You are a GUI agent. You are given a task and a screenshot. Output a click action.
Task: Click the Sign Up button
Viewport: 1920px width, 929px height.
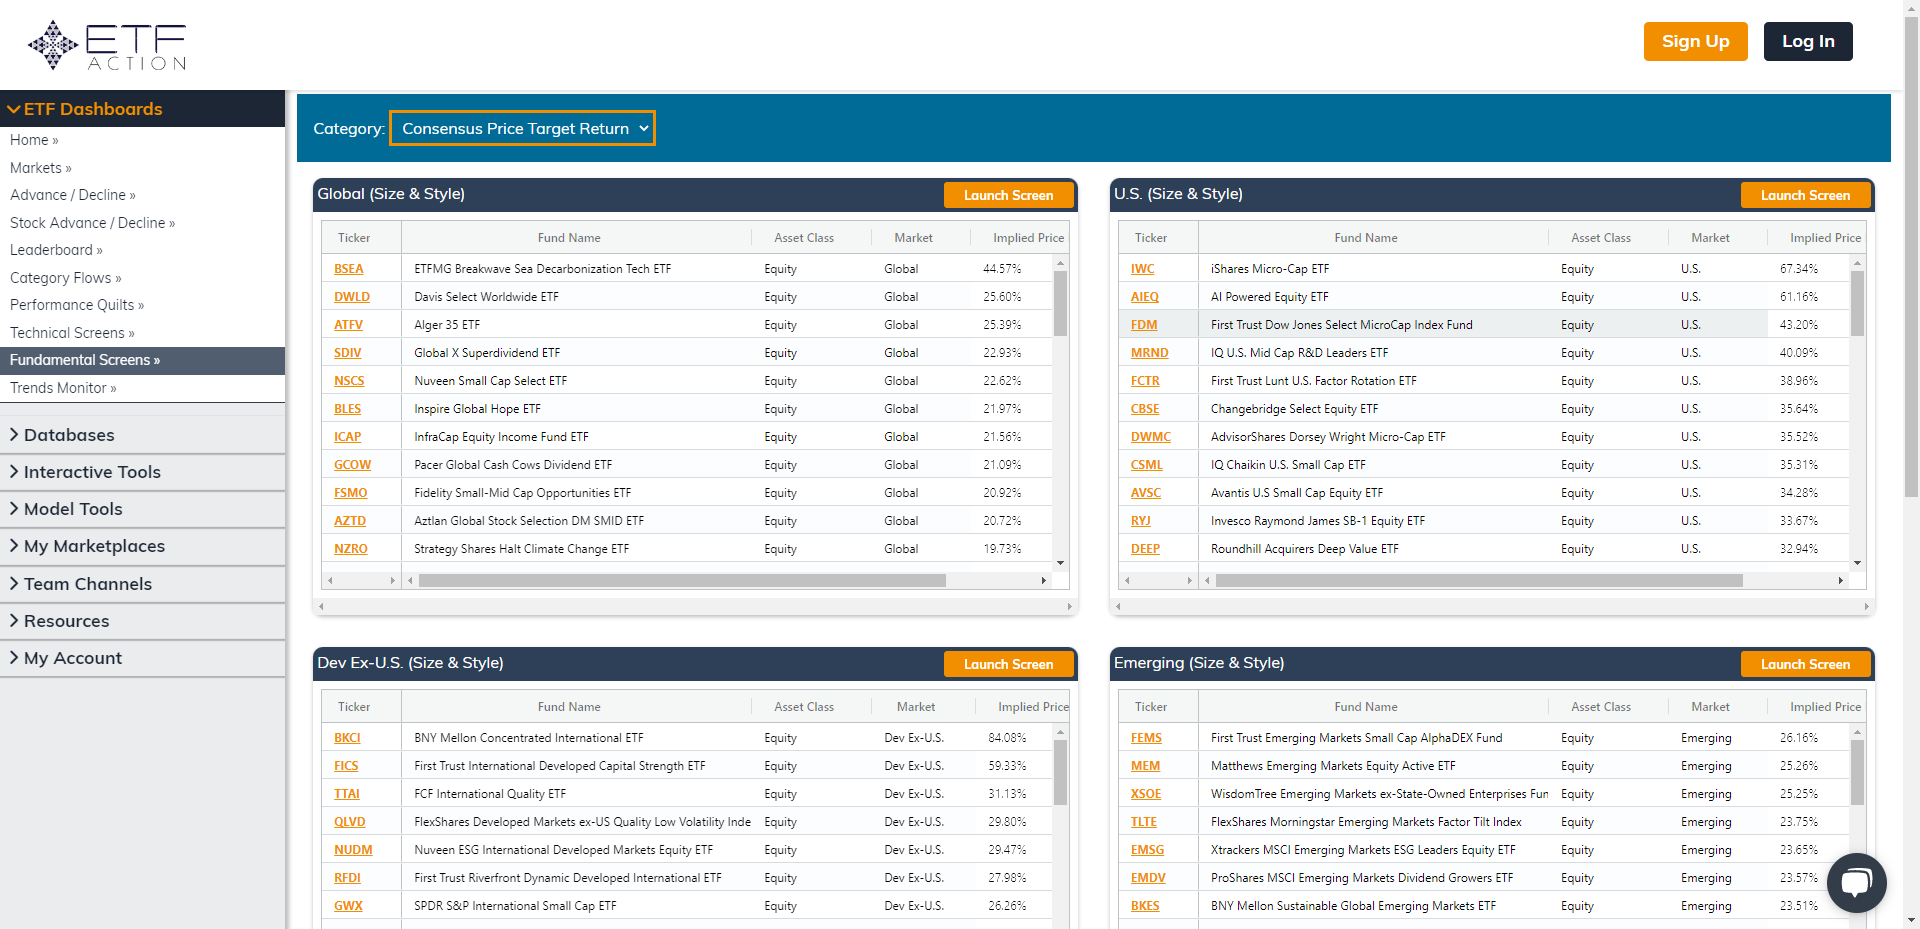1695,41
